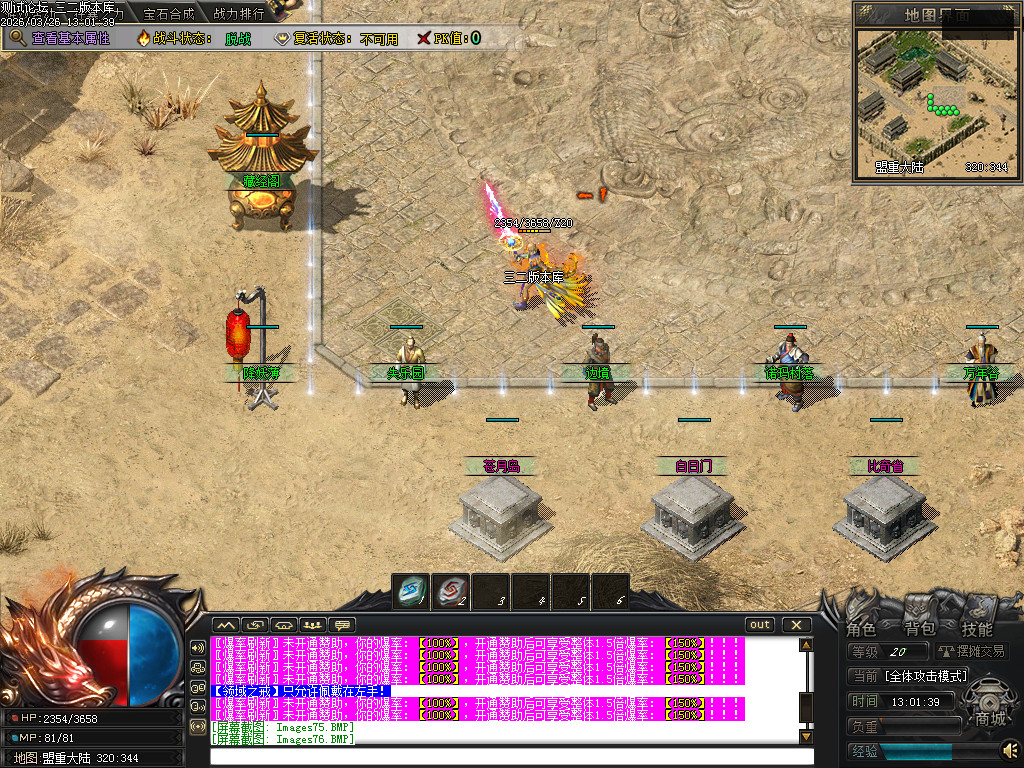1024x768 pixels.
Task: Click 查看基本属性 link
Action: (70, 38)
